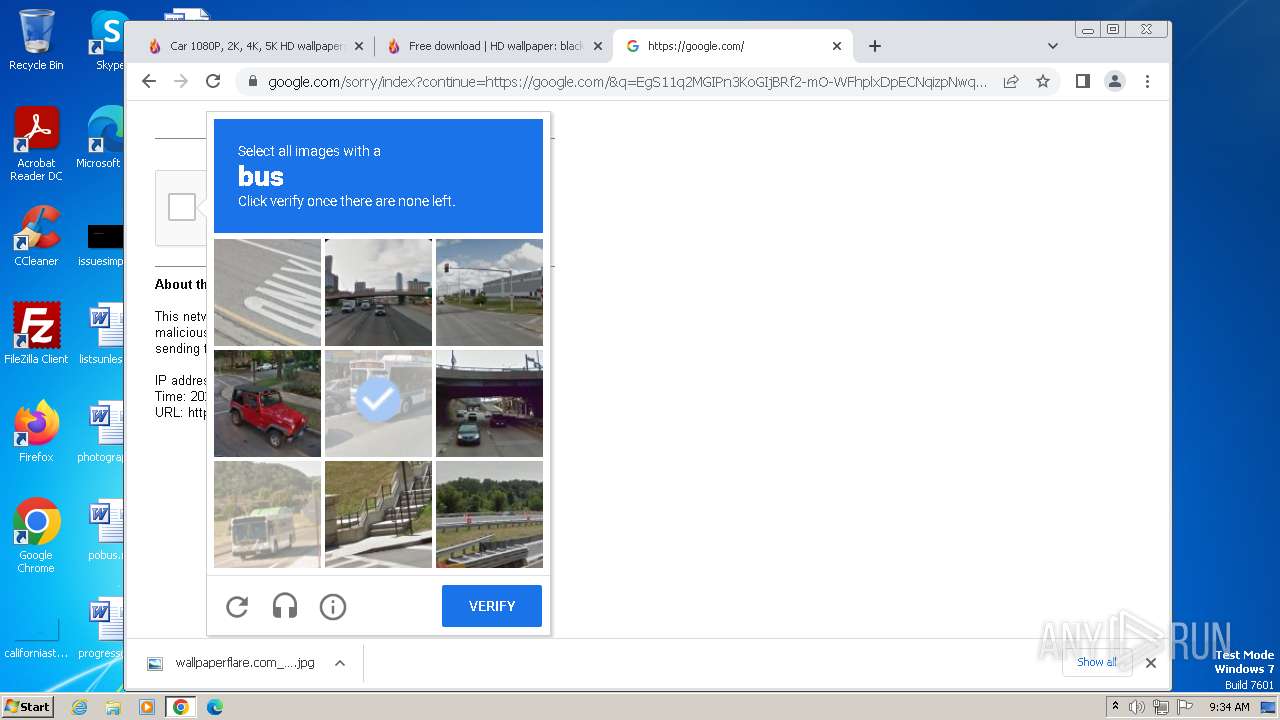
Task: Open File Explorer in taskbar
Action: tap(113, 707)
